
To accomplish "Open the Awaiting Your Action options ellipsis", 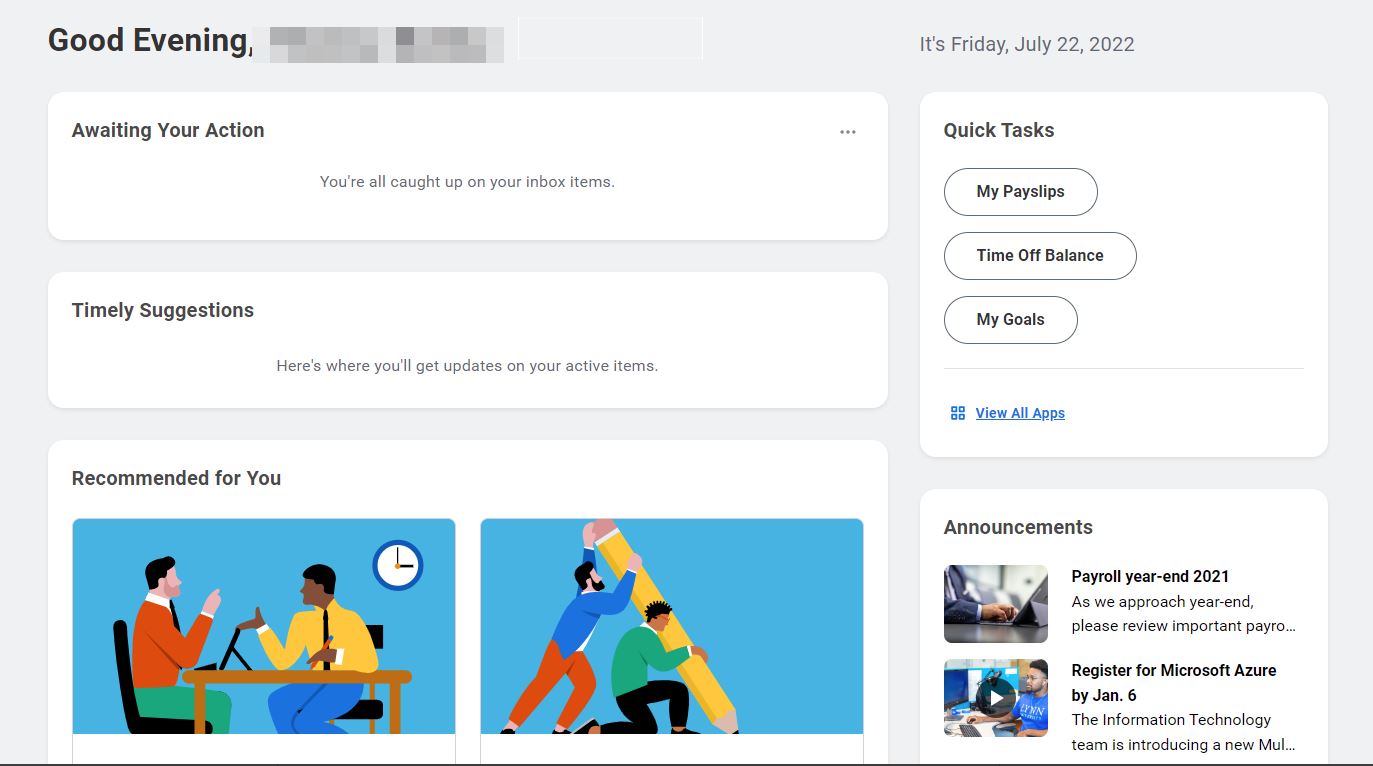I will [848, 132].
